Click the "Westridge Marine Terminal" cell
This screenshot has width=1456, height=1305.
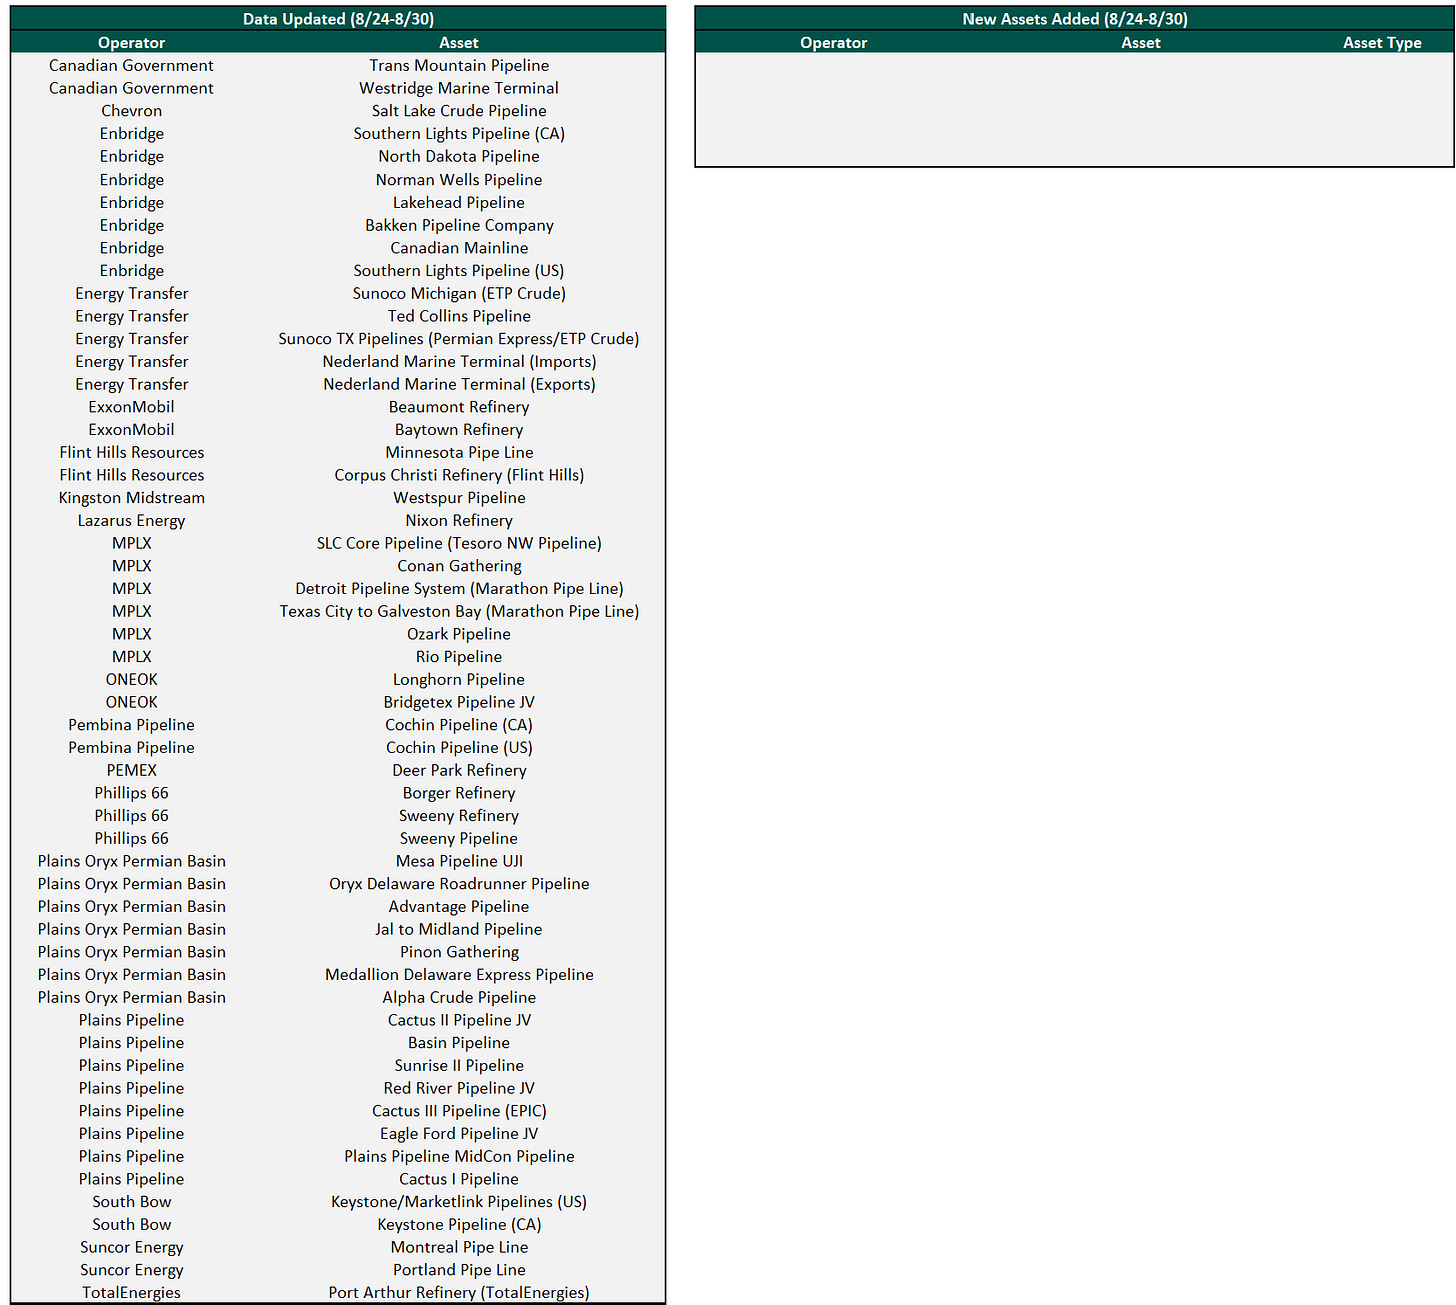tap(459, 88)
